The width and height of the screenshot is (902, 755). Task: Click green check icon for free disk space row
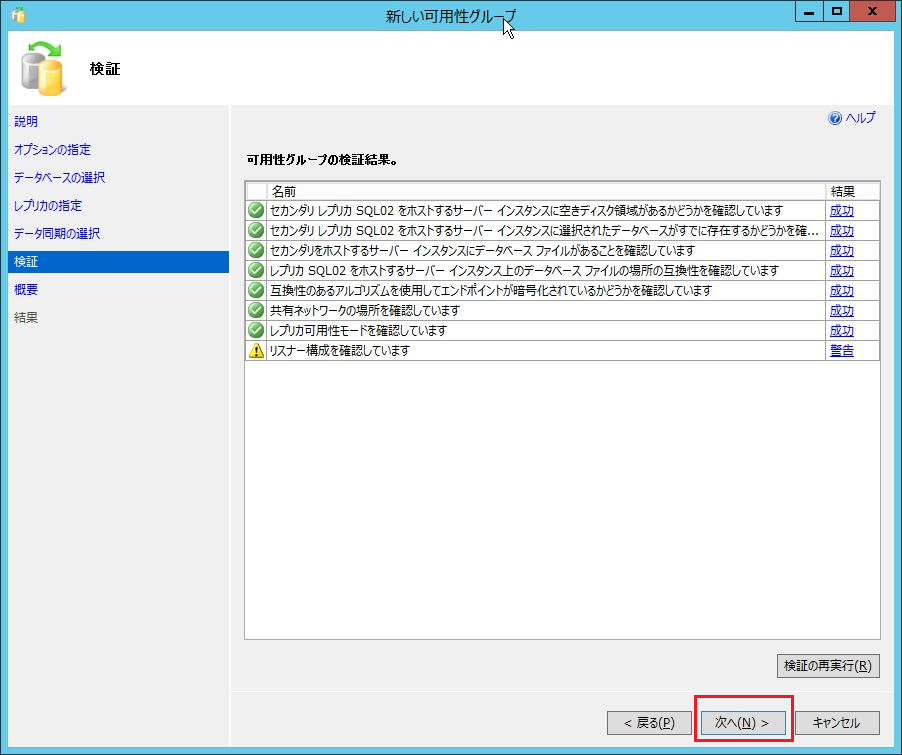(256, 211)
